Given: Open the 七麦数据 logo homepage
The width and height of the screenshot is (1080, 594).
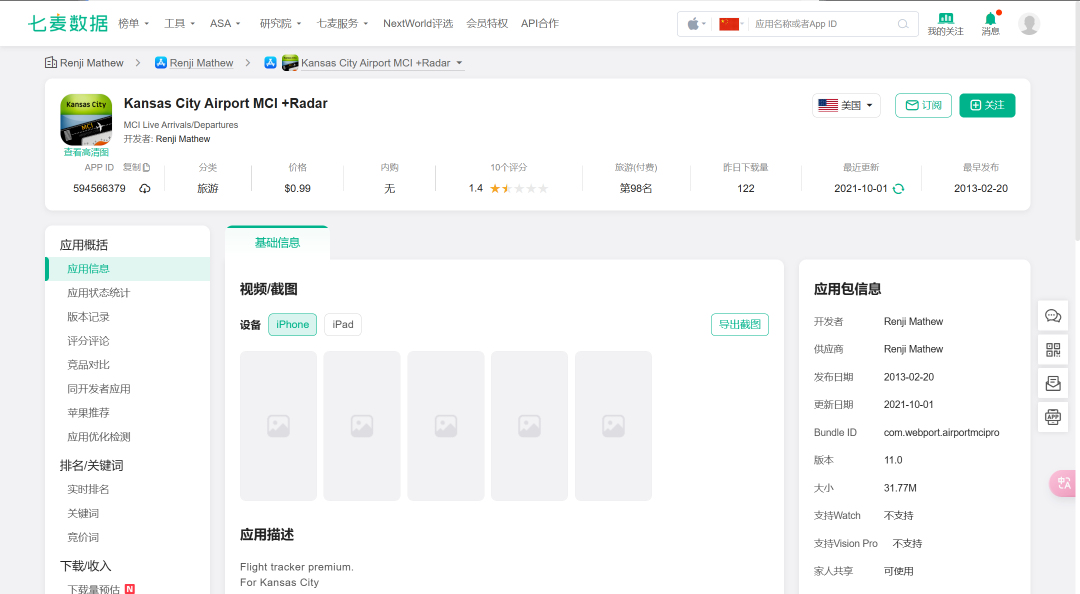Looking at the screenshot, I should (68, 23).
